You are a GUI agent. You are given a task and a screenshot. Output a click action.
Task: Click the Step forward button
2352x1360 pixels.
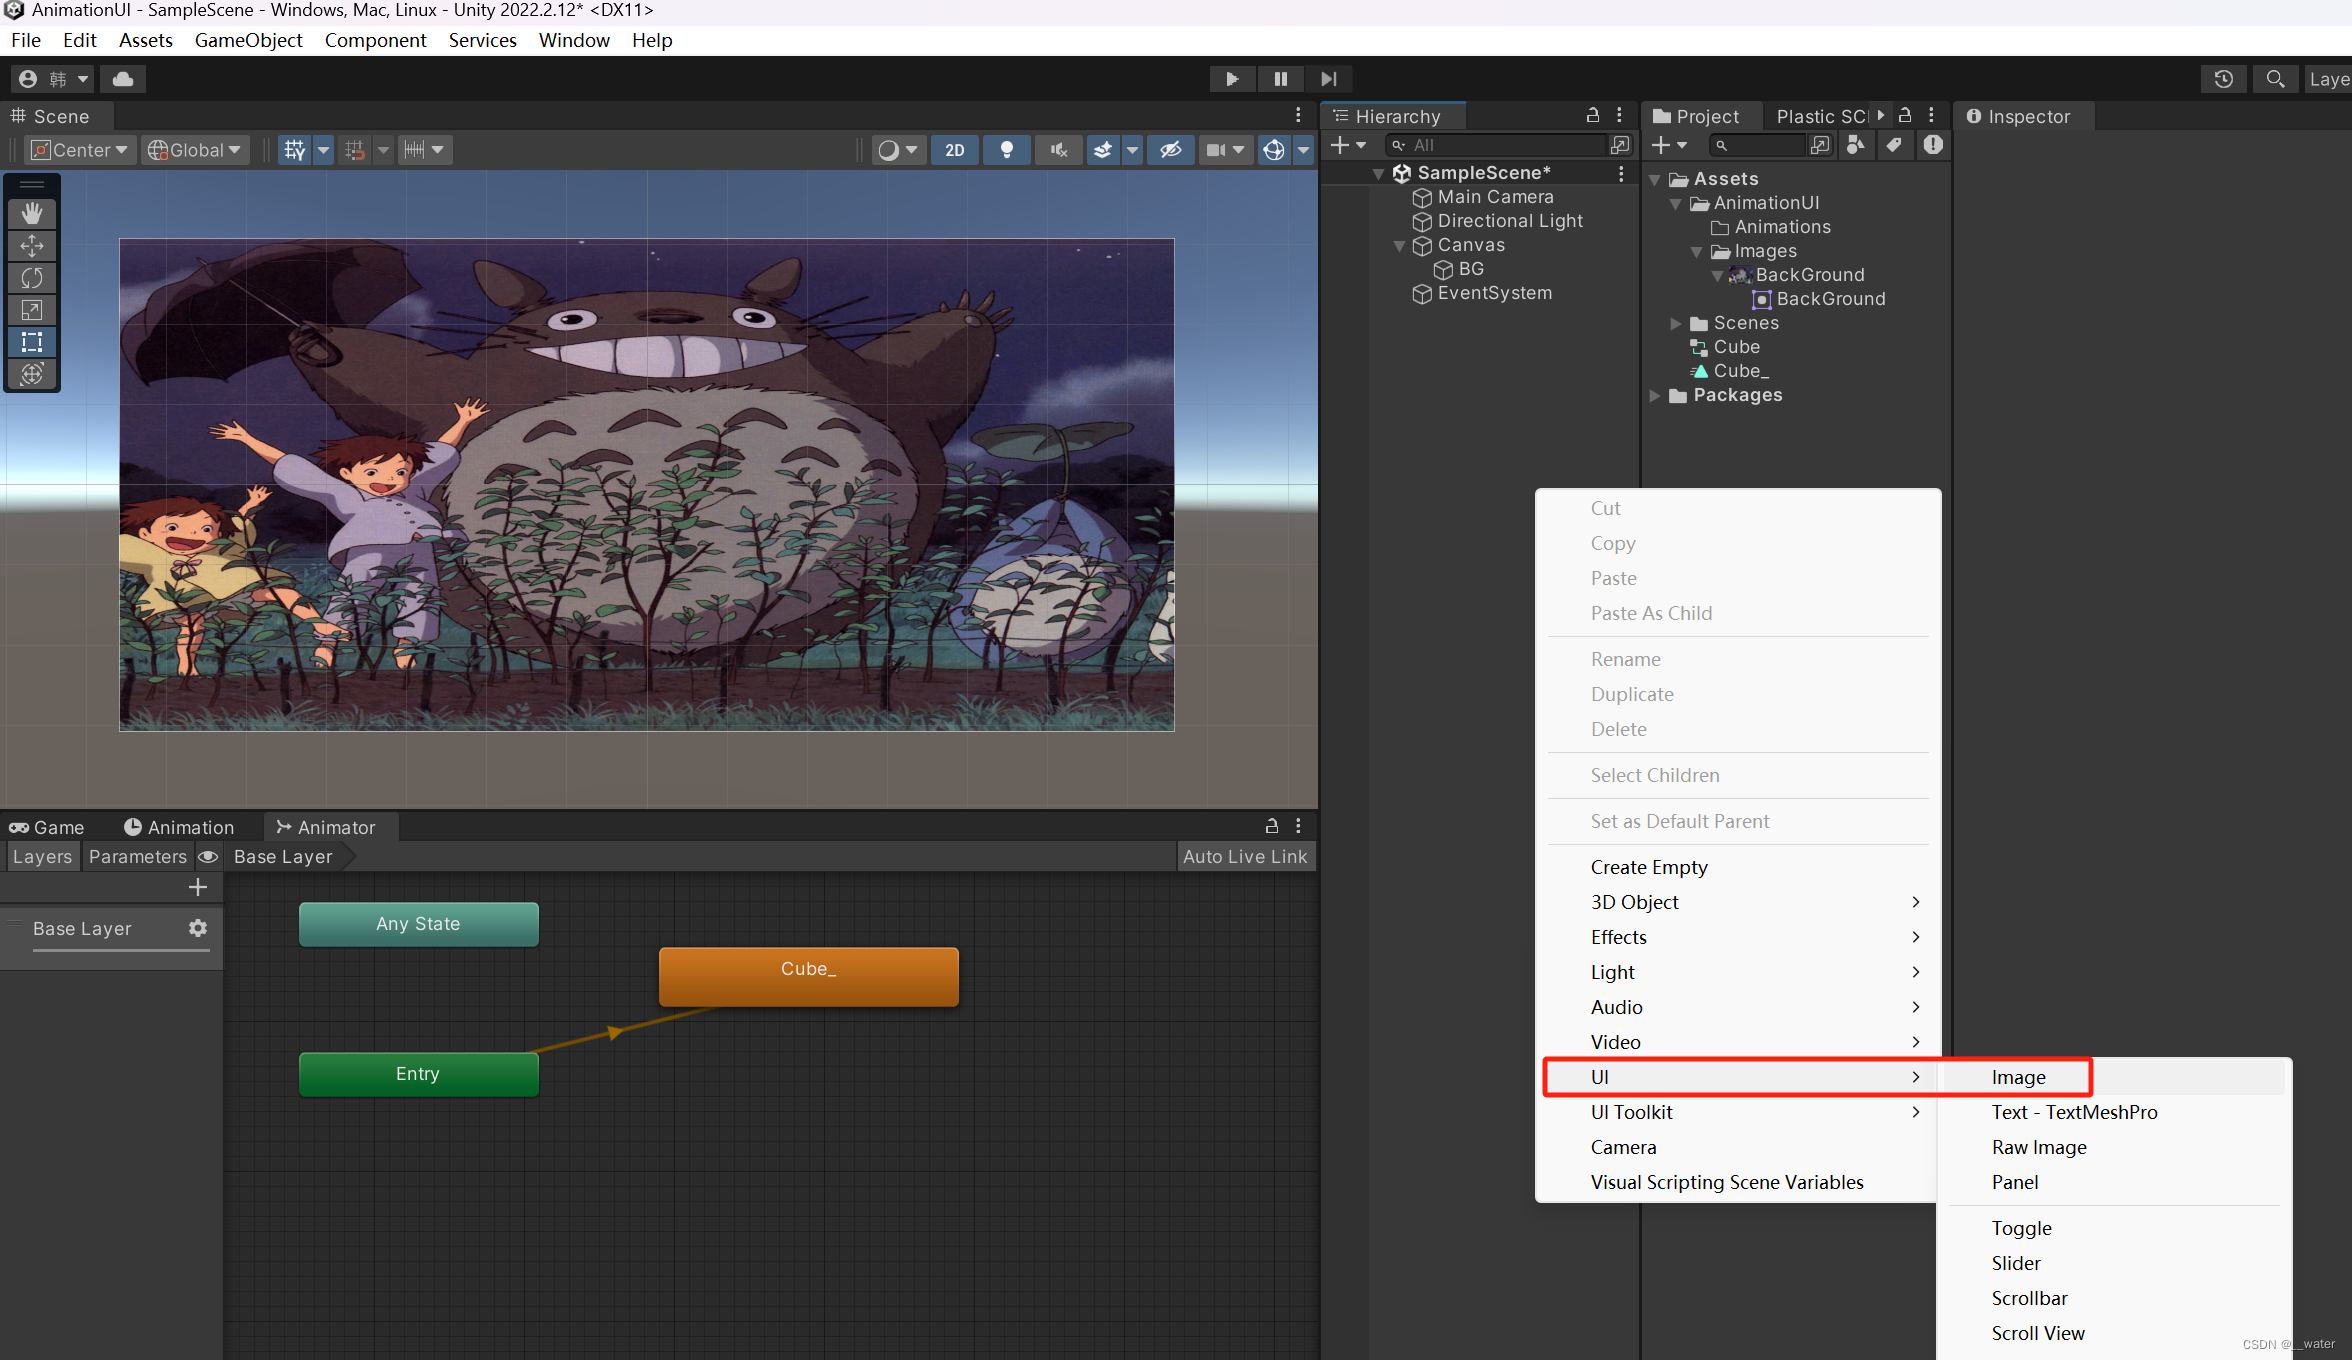coord(1328,79)
